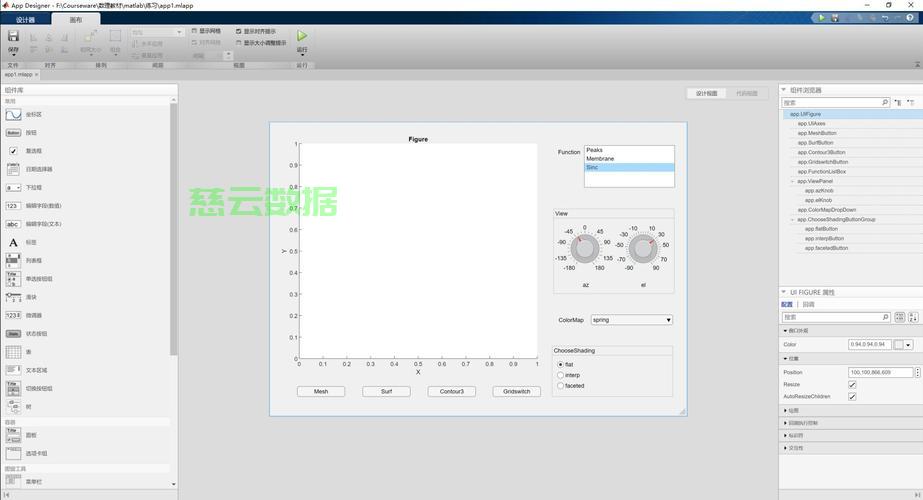
Task: Run the app with the green play icon
Action: (302, 36)
